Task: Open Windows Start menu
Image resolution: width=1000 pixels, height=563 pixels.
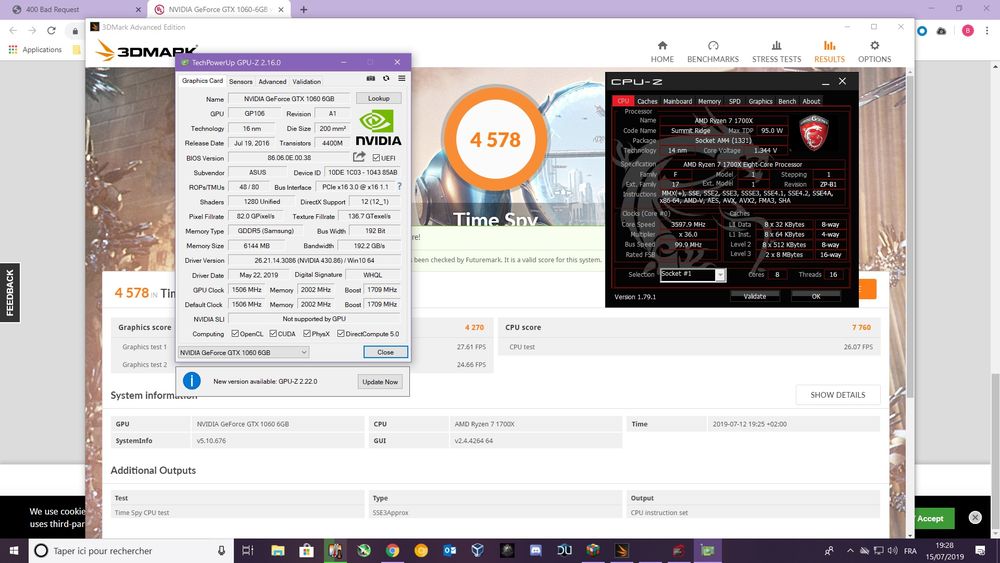Action: click(x=14, y=550)
